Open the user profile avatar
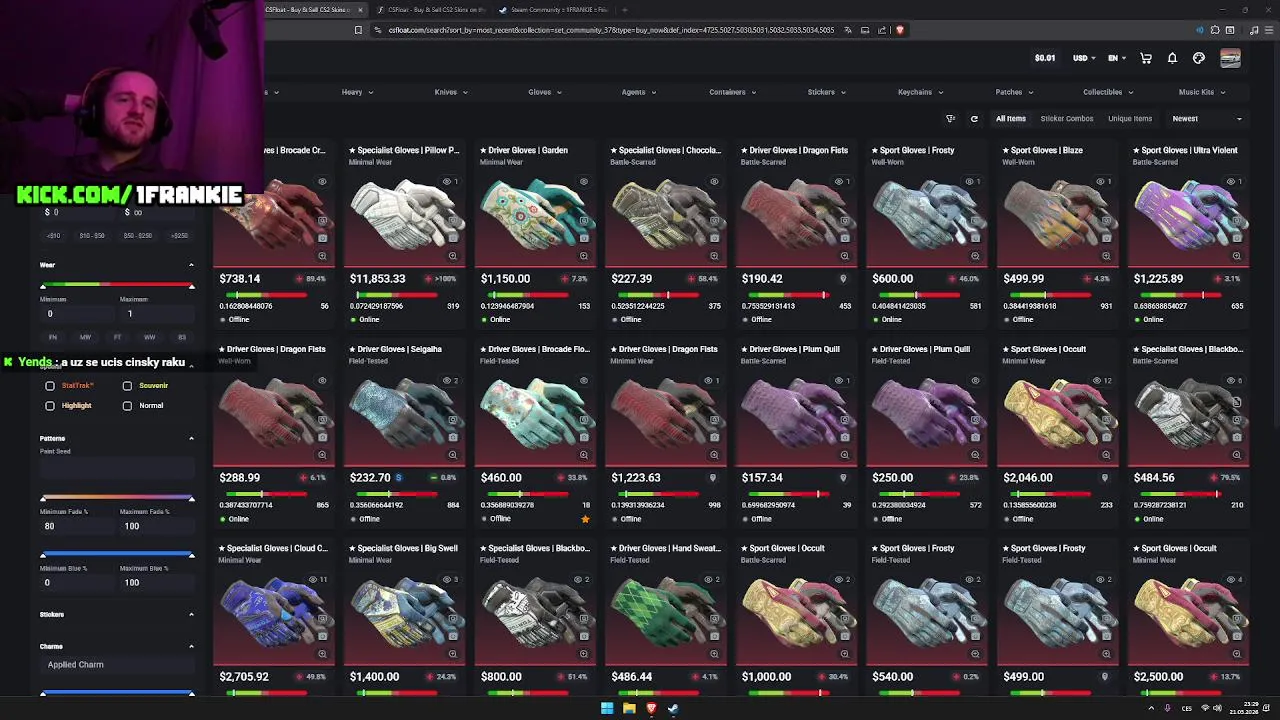 [x=1230, y=58]
